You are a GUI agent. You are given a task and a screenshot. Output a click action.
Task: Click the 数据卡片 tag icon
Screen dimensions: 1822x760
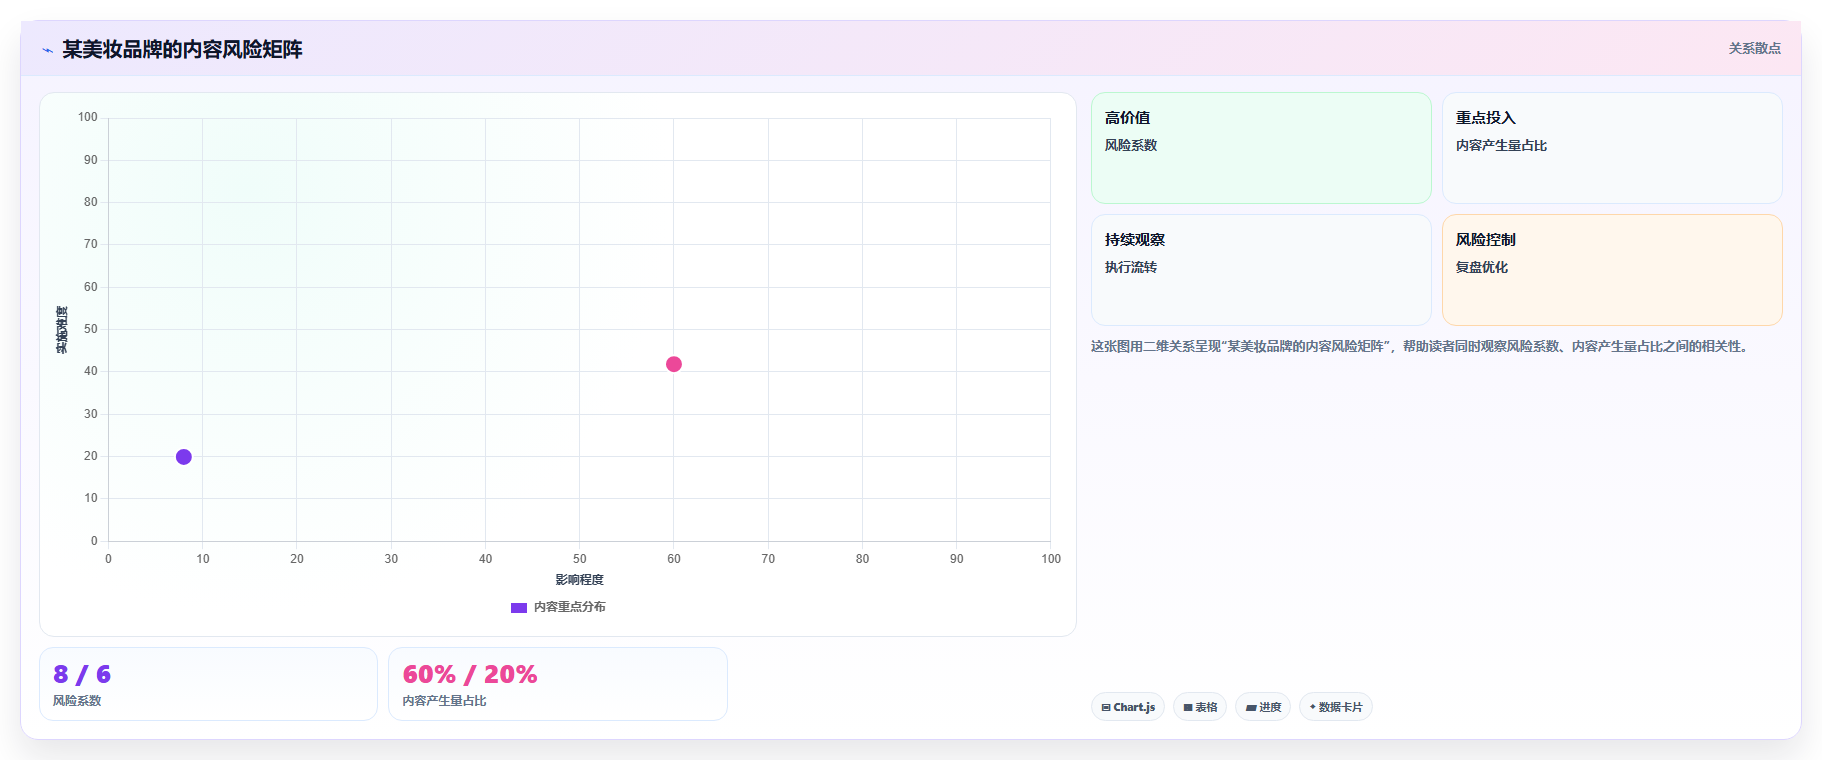coord(1313,707)
